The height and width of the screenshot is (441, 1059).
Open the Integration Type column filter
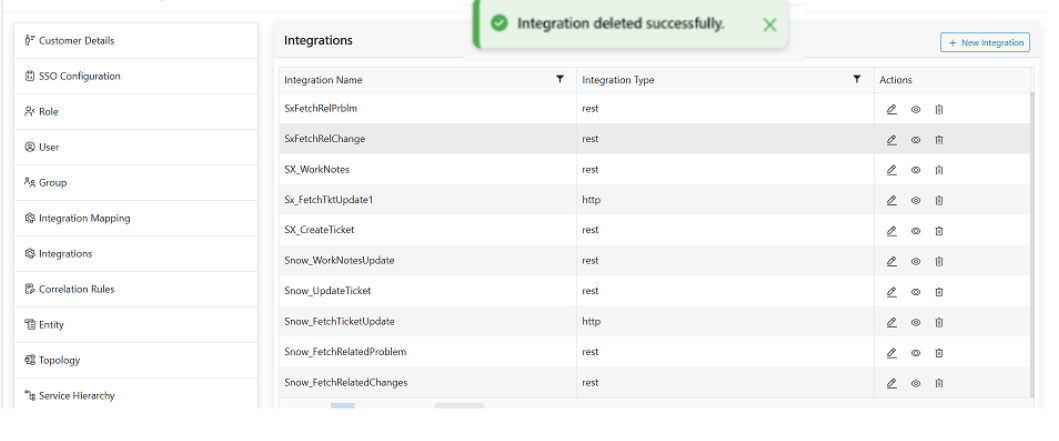(857, 79)
